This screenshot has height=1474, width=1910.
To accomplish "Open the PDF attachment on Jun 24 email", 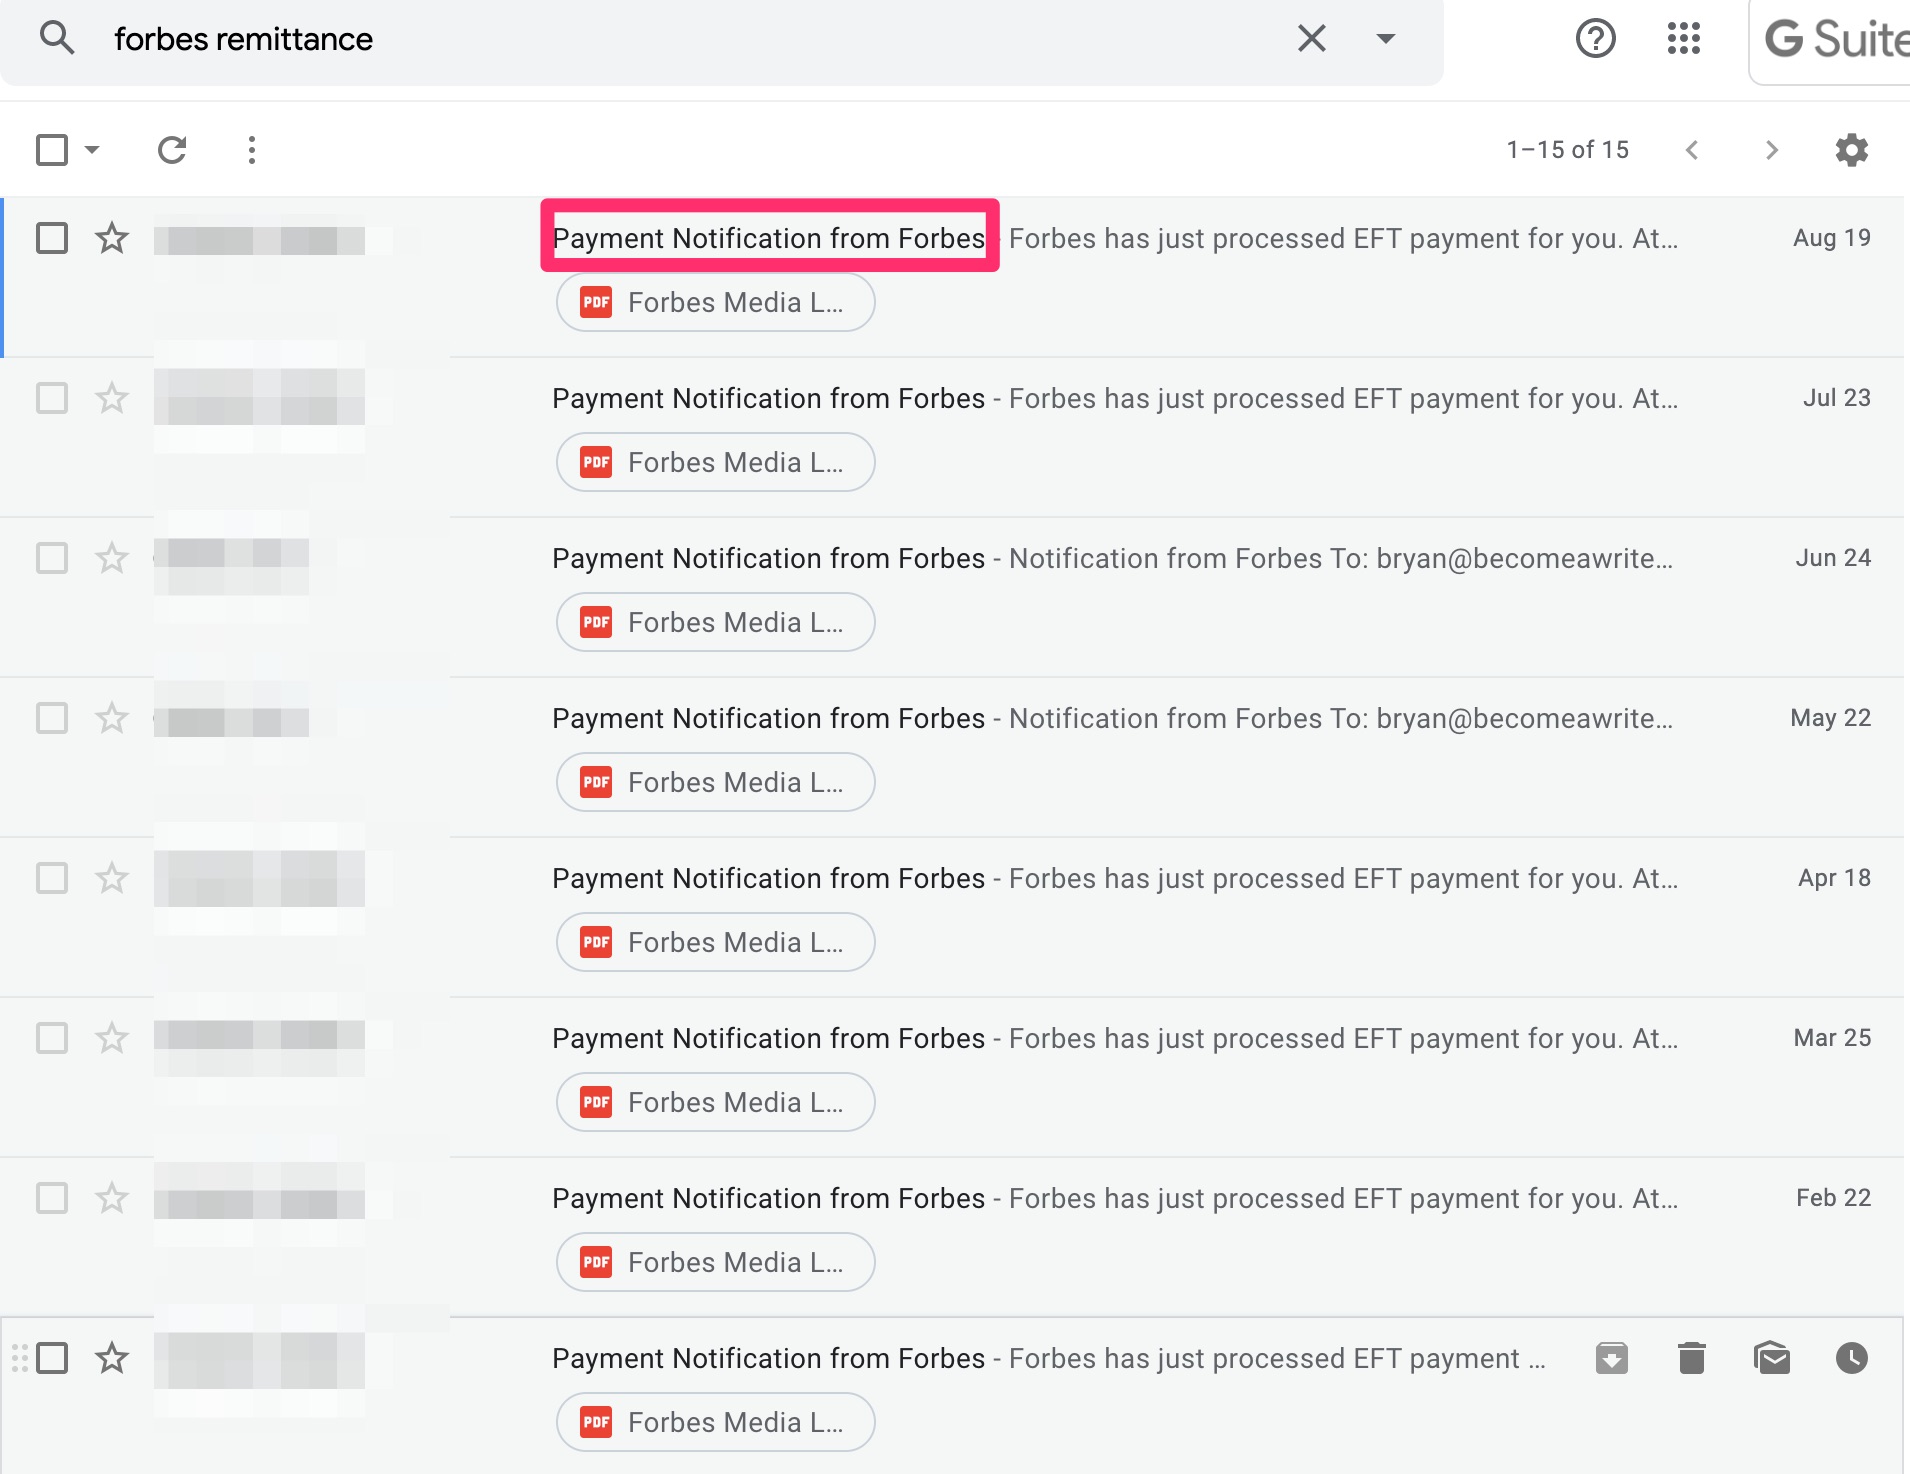I will pyautogui.click(x=715, y=622).
